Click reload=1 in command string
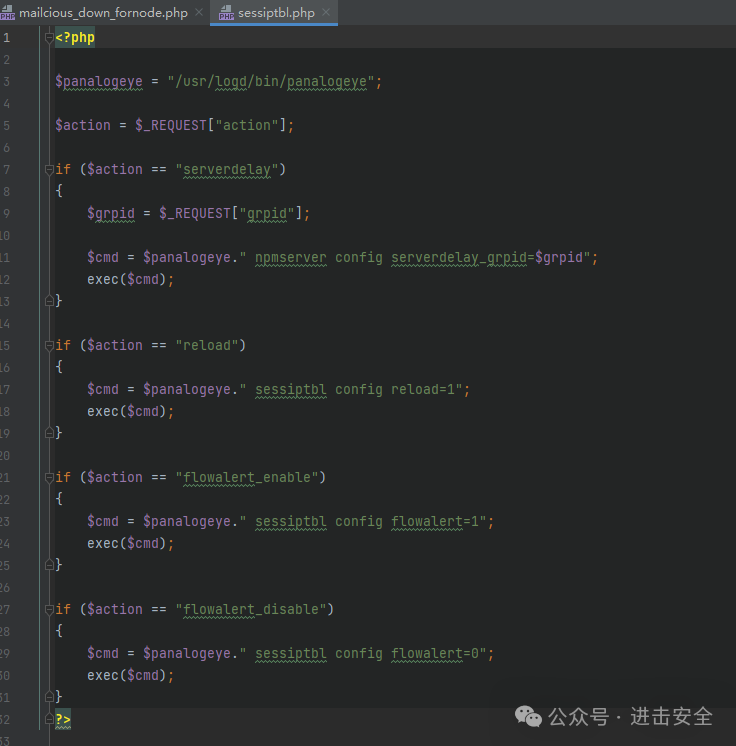This screenshot has height=746, width=736. click(423, 390)
